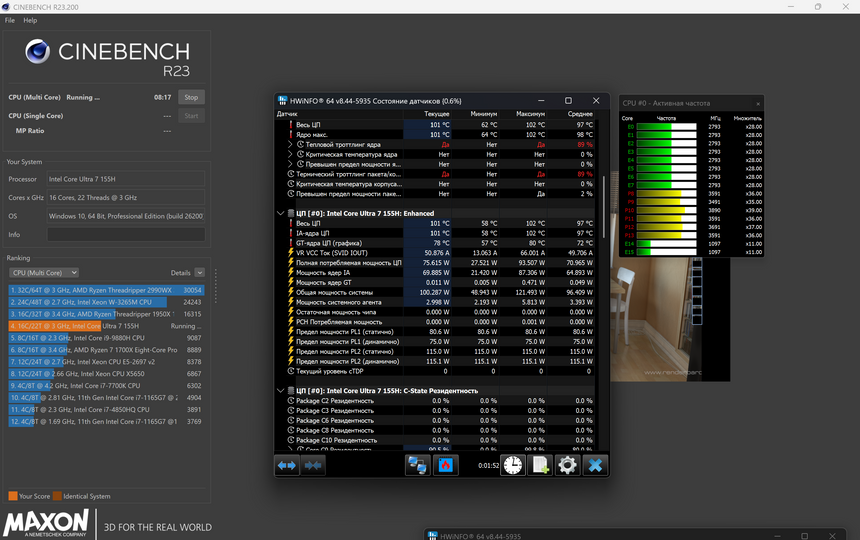Click the Среднее column header in HWiNFO
Image resolution: width=860 pixels, height=540 pixels.
580,114
